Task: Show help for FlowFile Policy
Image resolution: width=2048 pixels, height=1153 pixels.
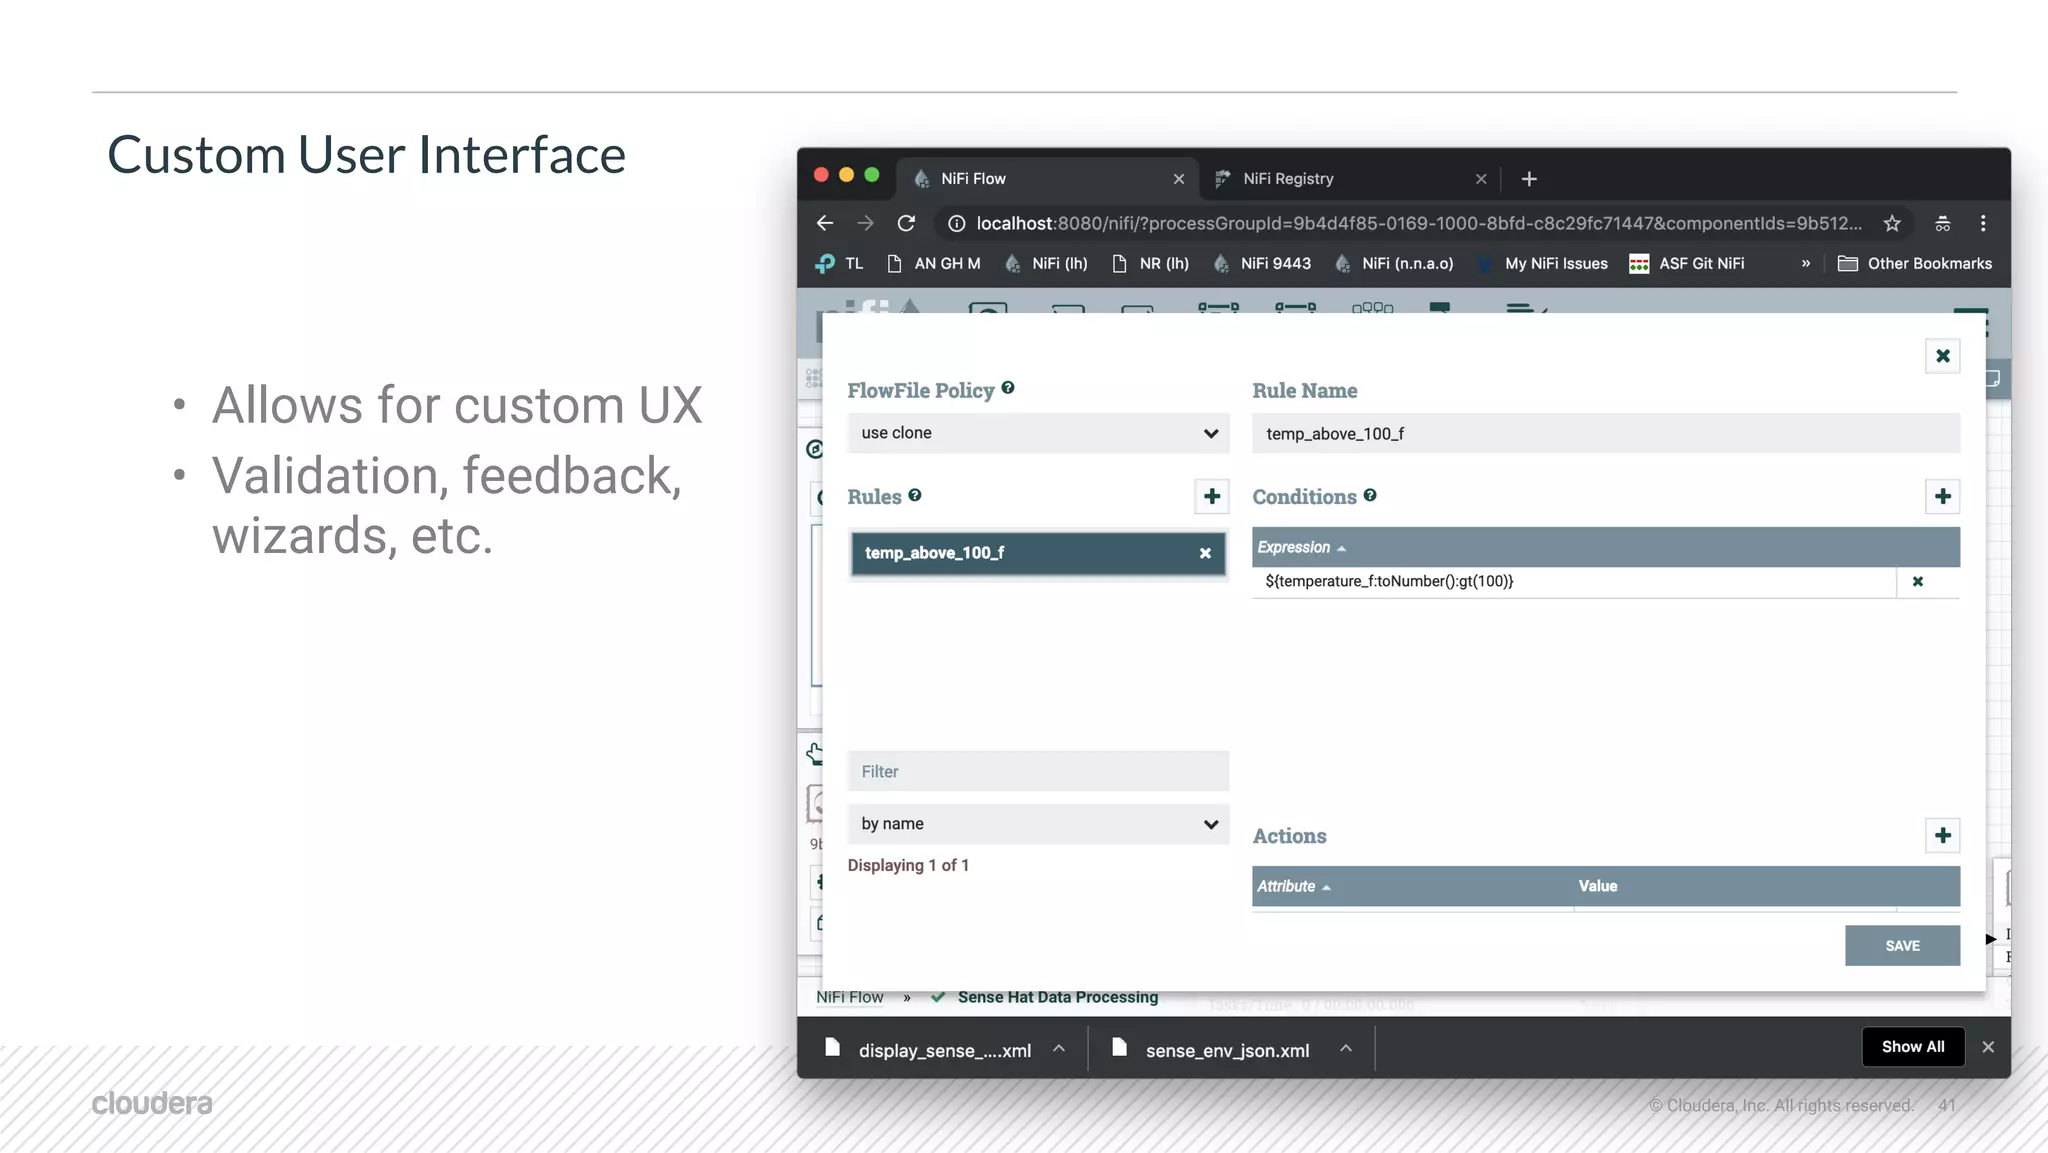Action: point(1008,388)
